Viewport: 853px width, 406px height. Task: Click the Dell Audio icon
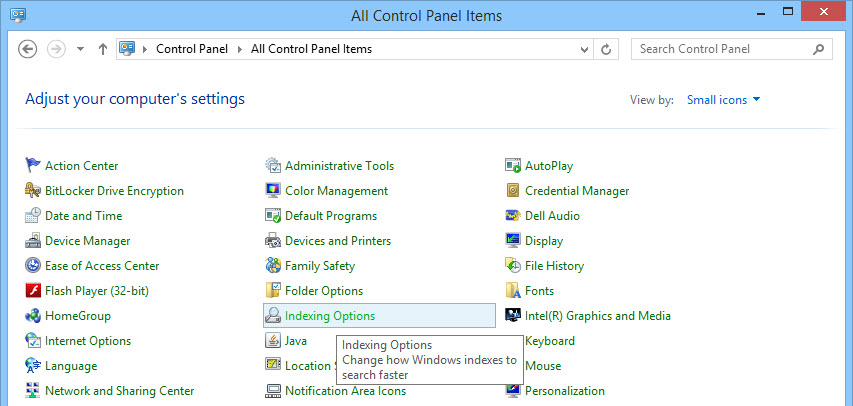click(513, 216)
